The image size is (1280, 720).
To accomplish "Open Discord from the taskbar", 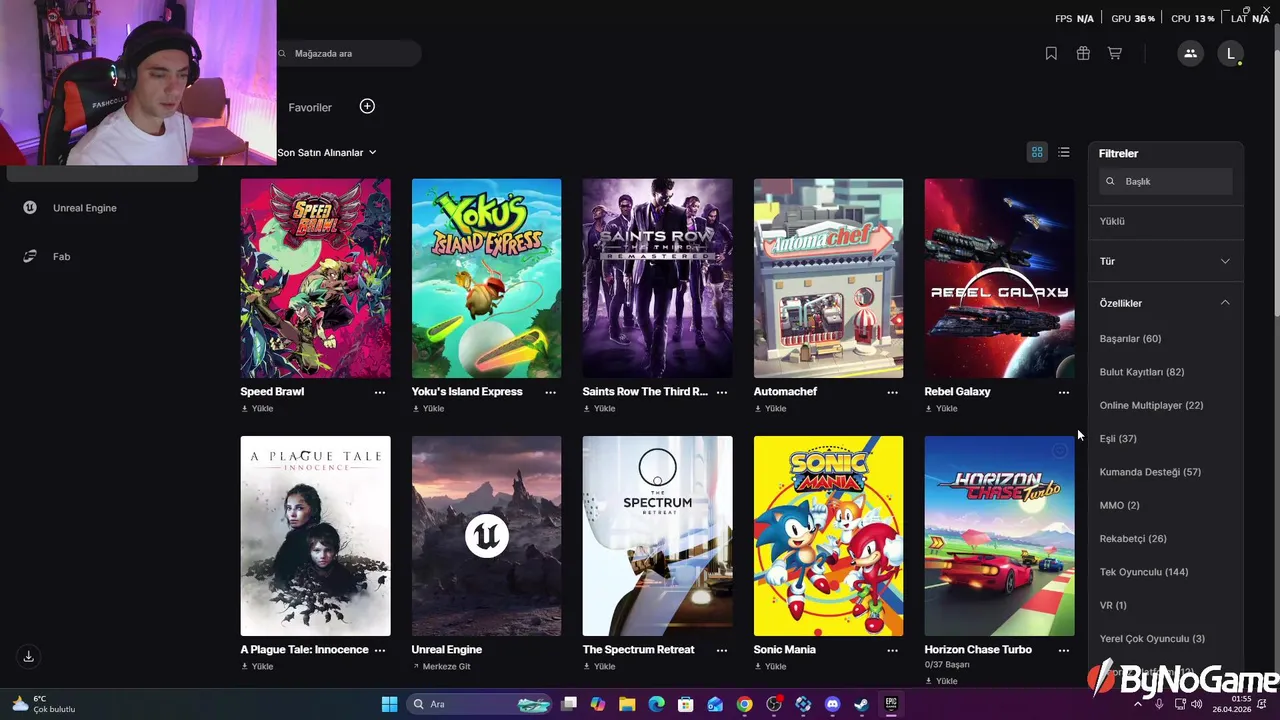I will coord(832,704).
